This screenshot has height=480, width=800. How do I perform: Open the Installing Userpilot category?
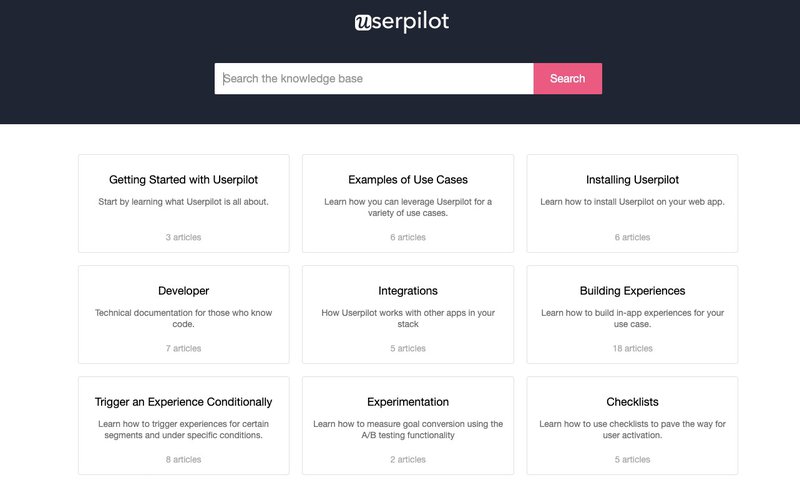click(x=632, y=180)
